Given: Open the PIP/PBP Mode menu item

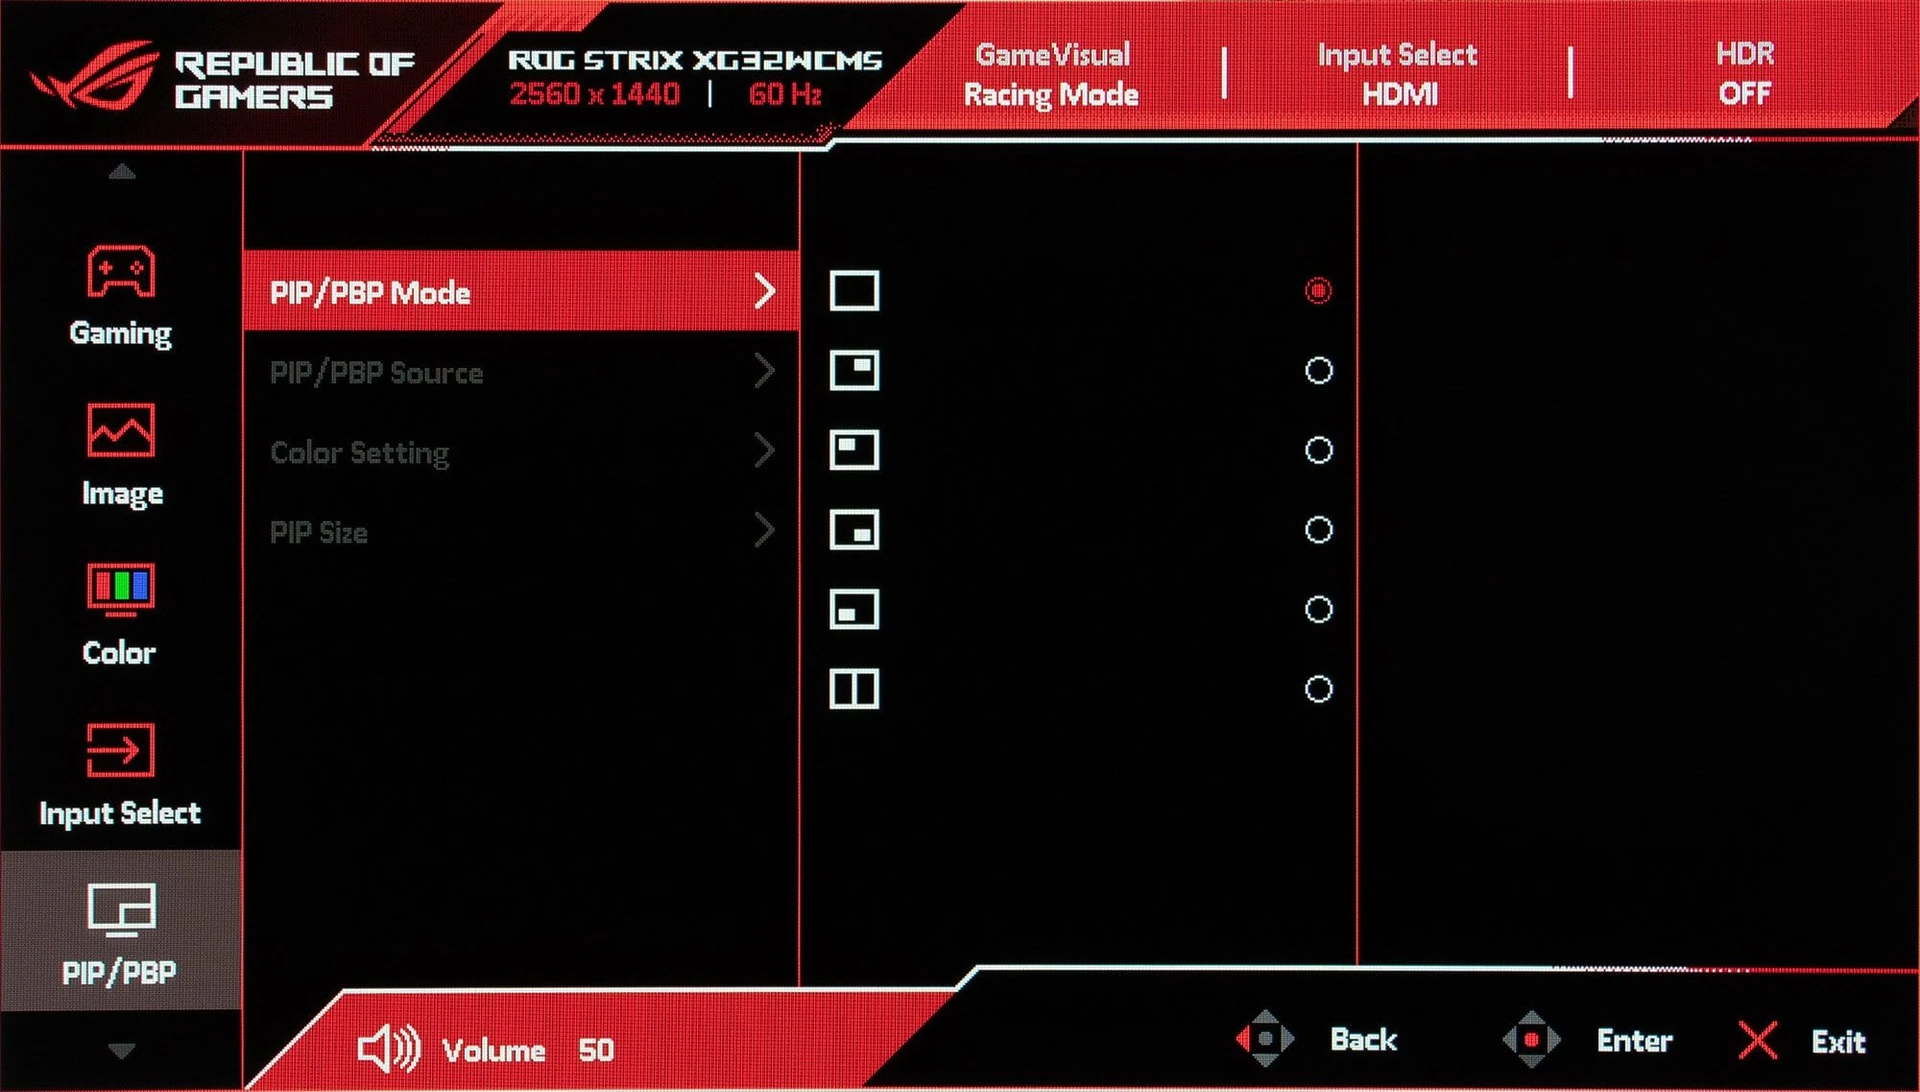Looking at the screenshot, I should (x=521, y=291).
